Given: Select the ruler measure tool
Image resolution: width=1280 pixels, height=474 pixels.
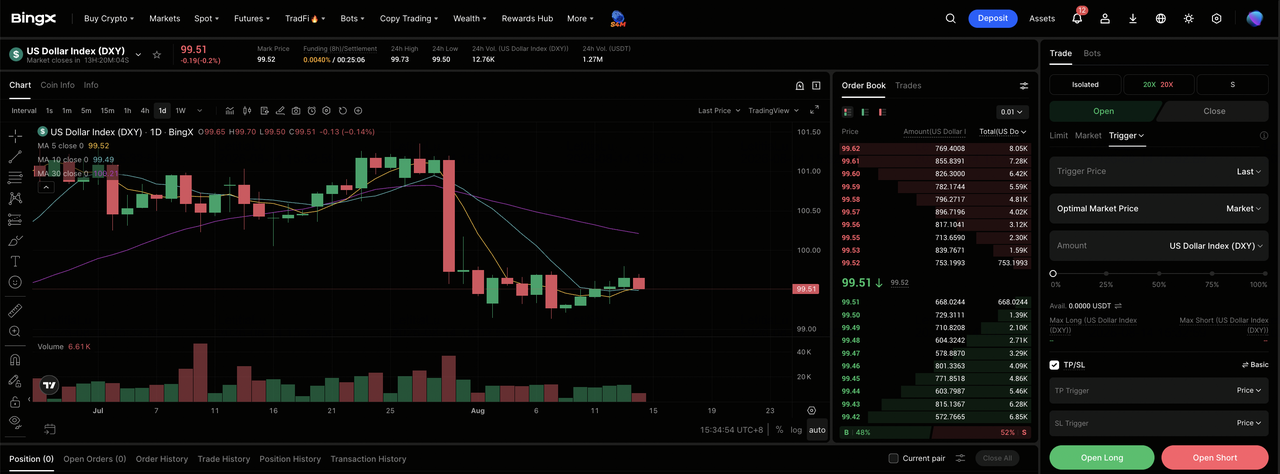Looking at the screenshot, I should [15, 310].
